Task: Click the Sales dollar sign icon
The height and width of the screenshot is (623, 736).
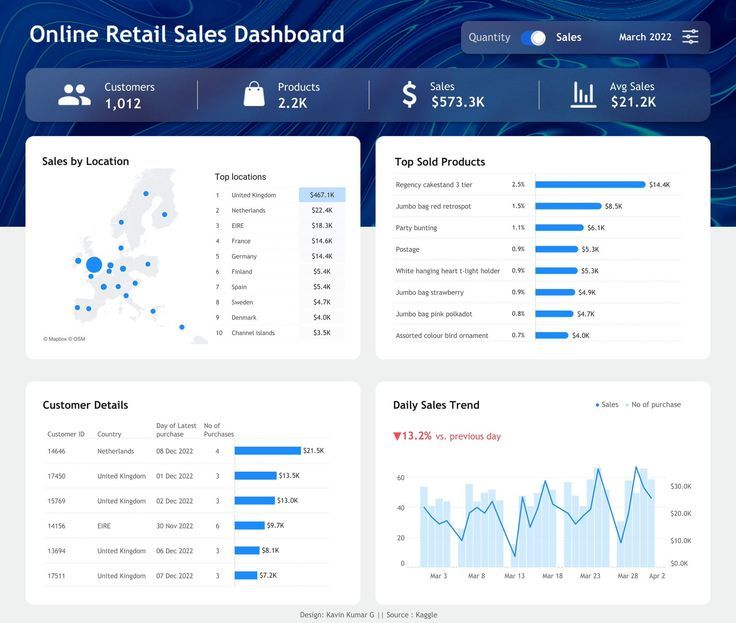Action: (409, 95)
